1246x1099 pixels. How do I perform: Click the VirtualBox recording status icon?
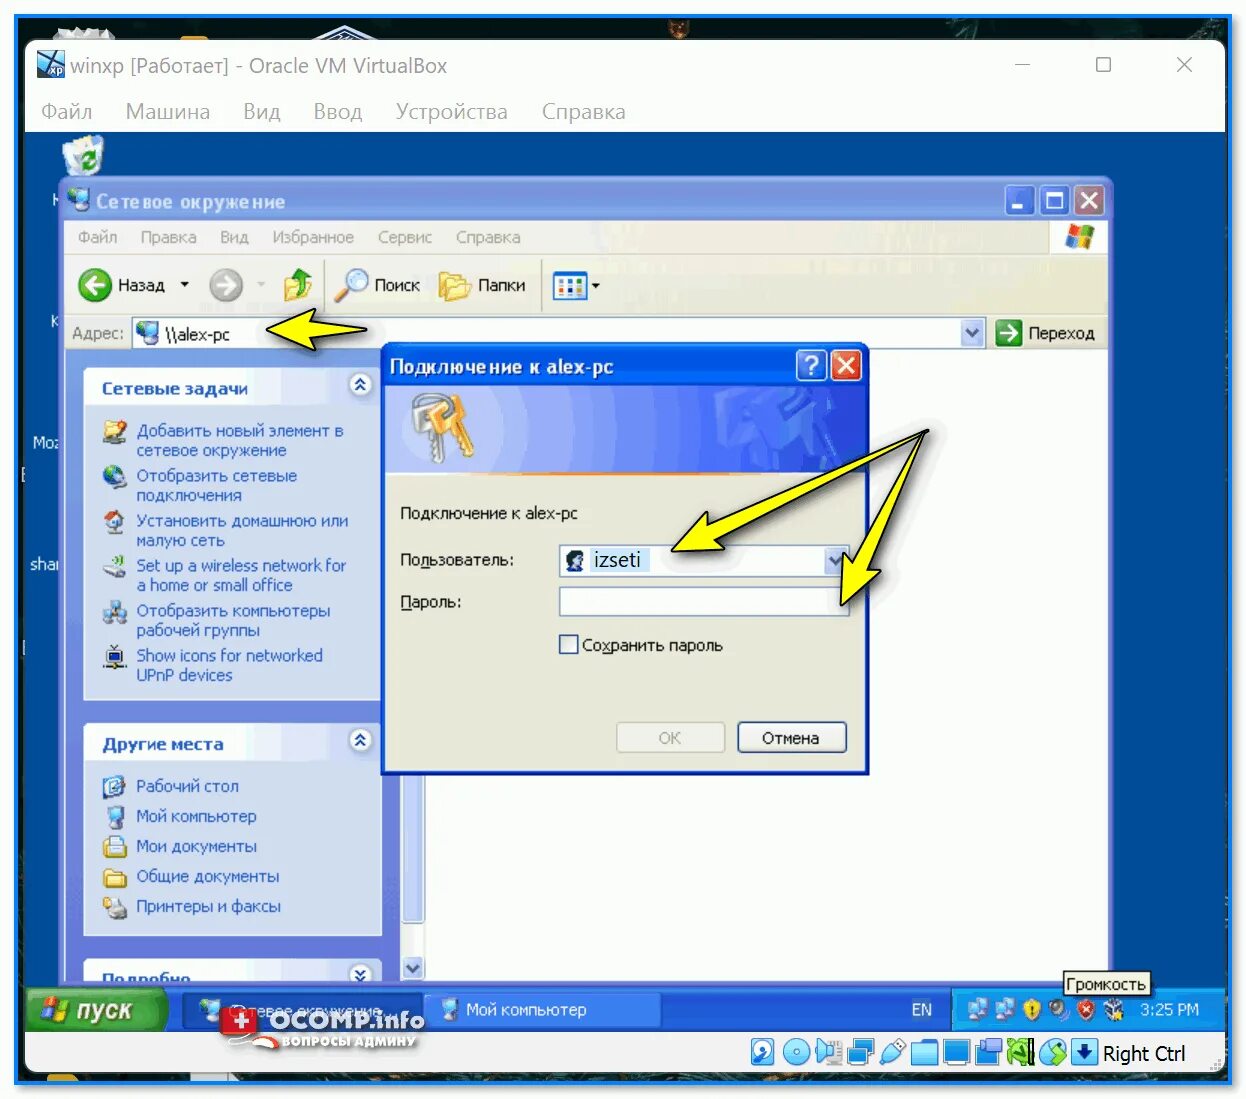point(989,1052)
